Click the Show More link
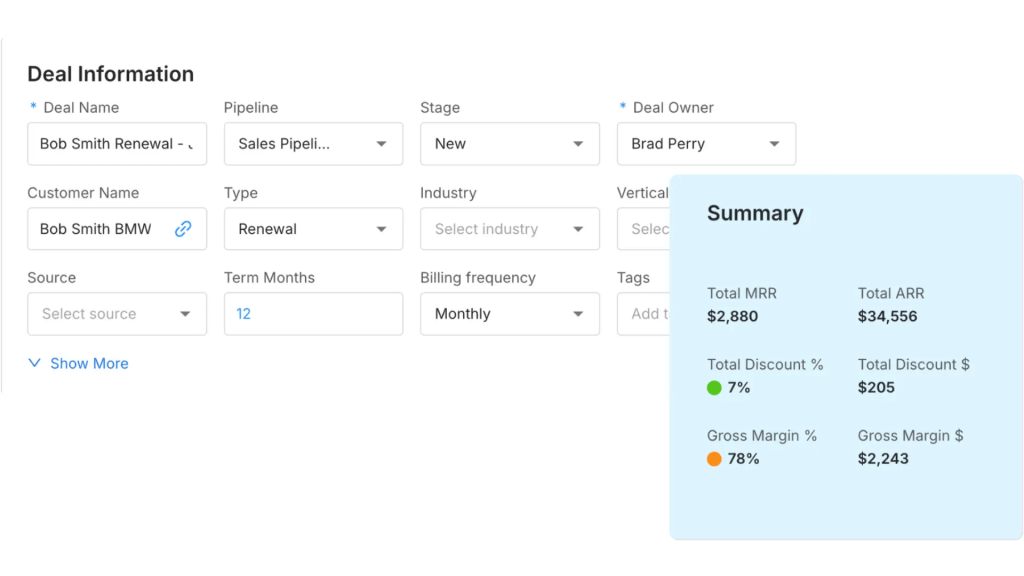The height and width of the screenshot is (576, 1024). (x=89, y=363)
